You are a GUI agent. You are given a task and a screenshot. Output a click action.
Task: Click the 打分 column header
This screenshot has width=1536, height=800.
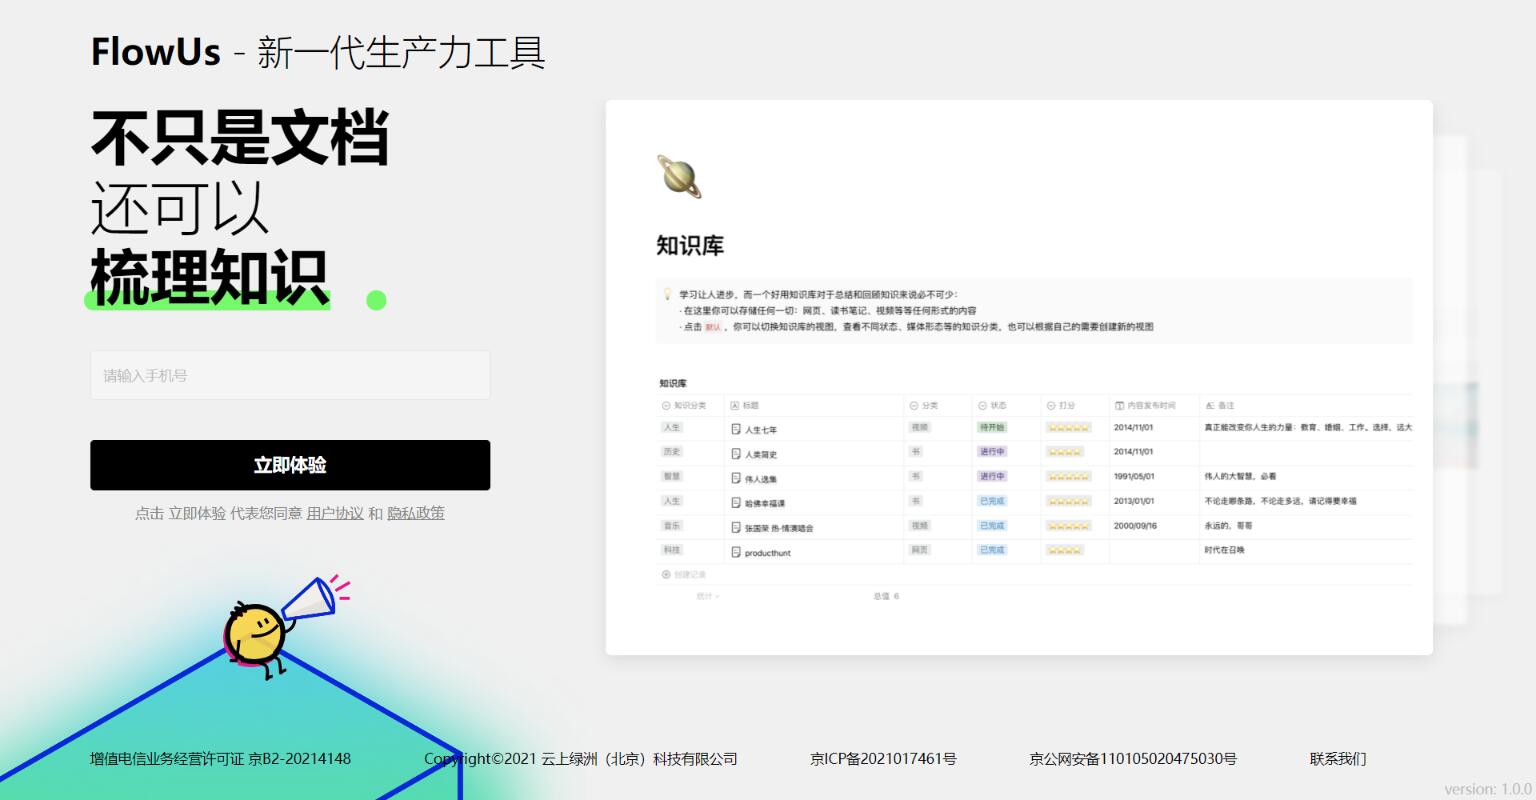tap(1061, 406)
